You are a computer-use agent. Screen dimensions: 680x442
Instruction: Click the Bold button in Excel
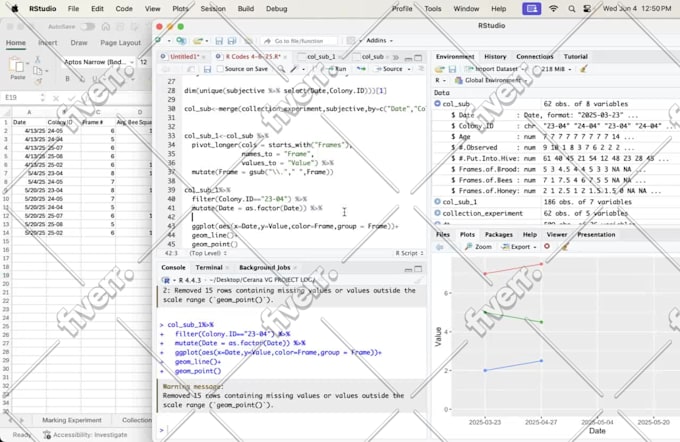(x=67, y=79)
